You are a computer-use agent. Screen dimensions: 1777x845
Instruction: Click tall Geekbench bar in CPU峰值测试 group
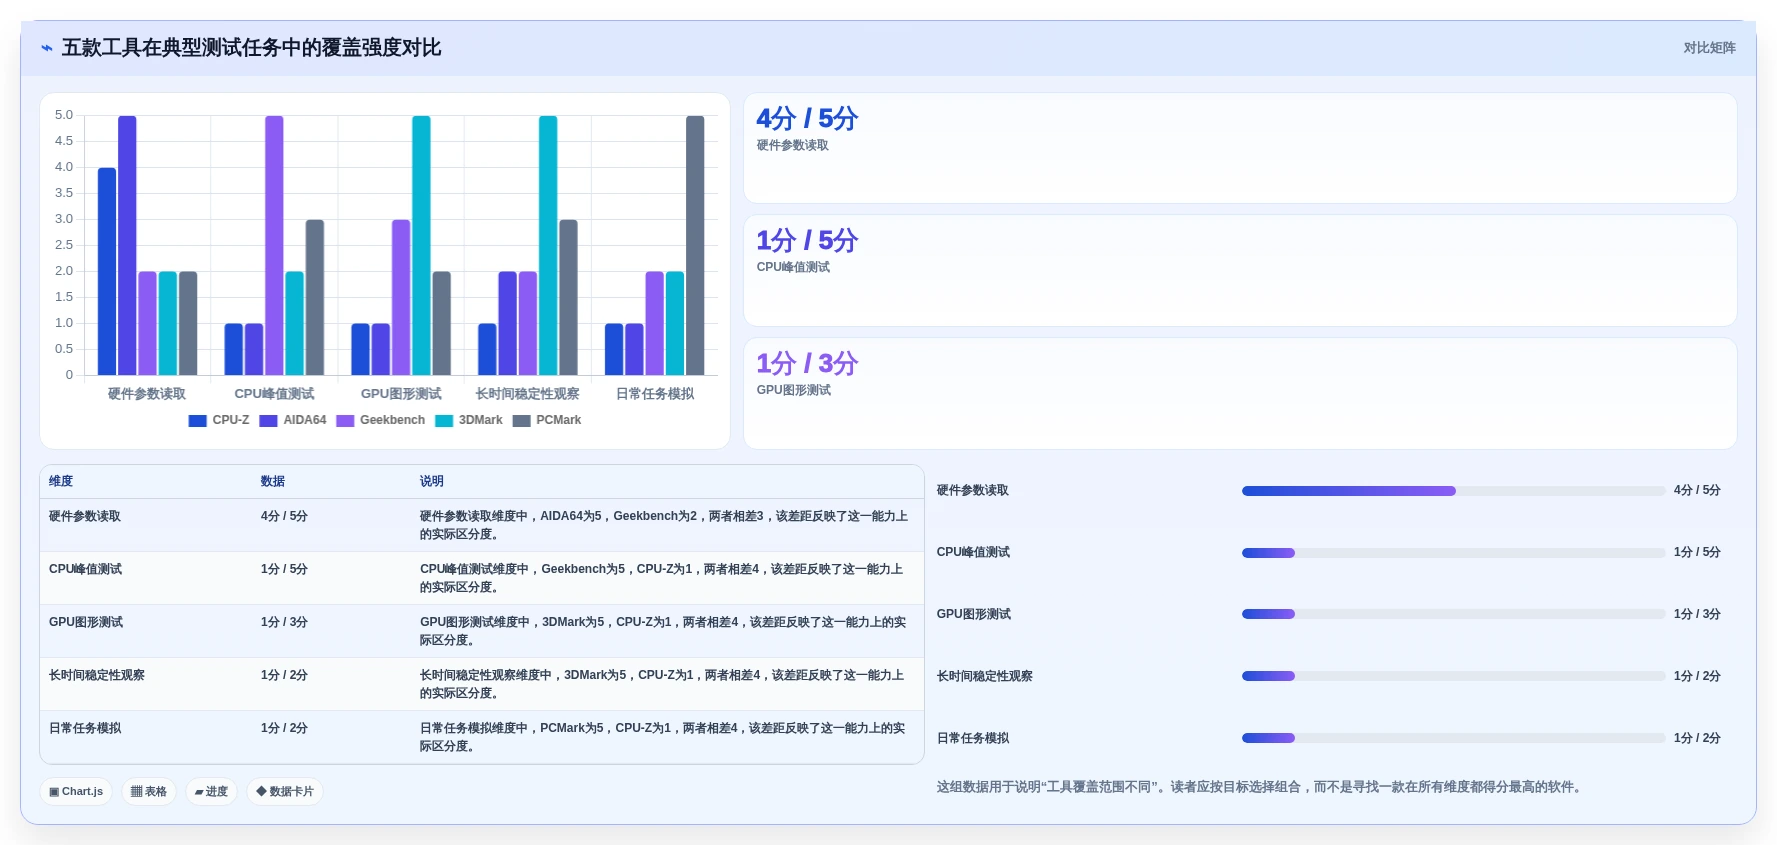[274, 245]
